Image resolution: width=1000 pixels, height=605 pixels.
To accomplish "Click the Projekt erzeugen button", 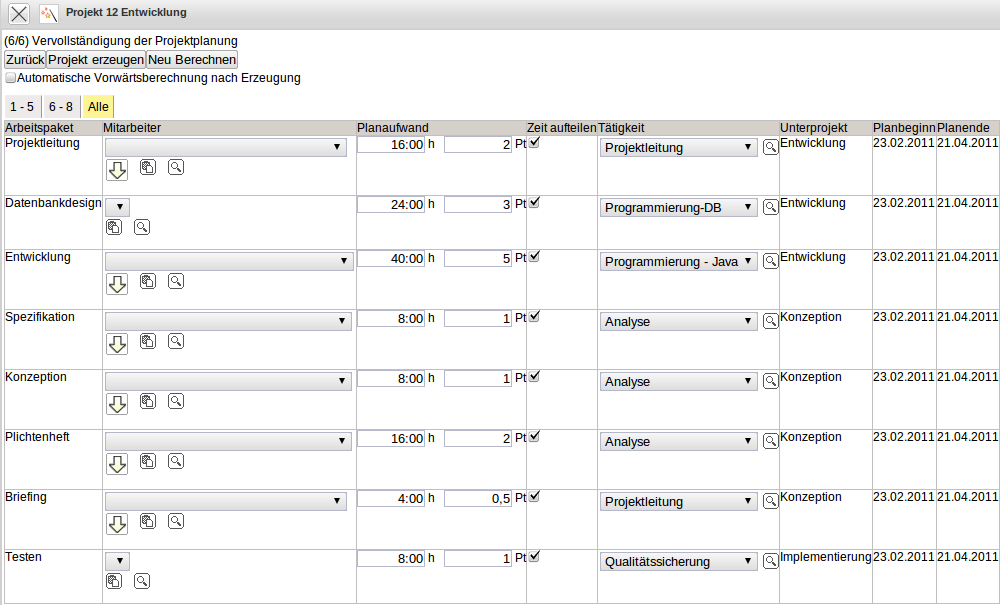I will click(x=96, y=59).
